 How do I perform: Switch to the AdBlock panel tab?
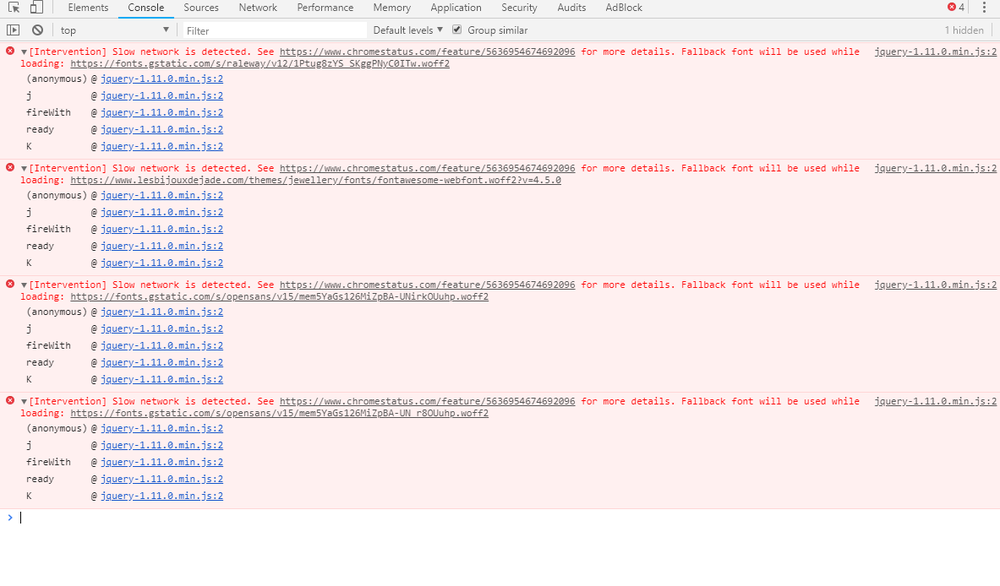(623, 7)
